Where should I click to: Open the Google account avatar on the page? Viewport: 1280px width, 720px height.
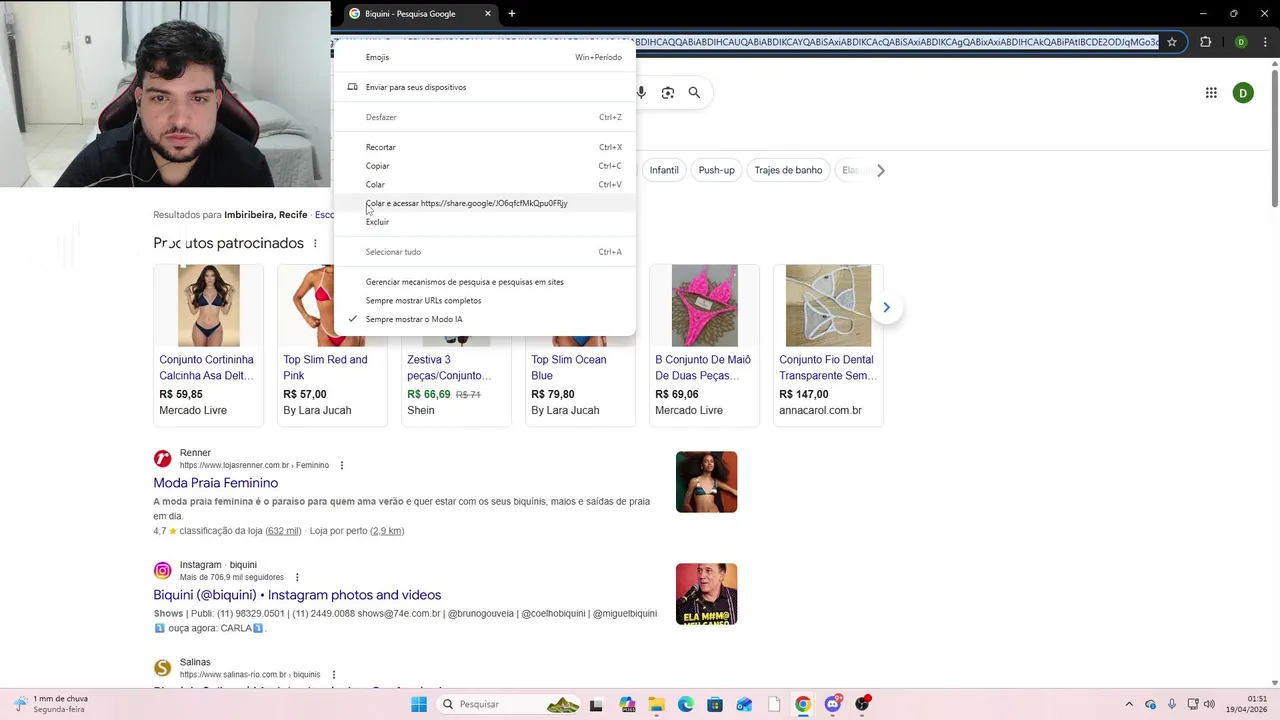1243,93
